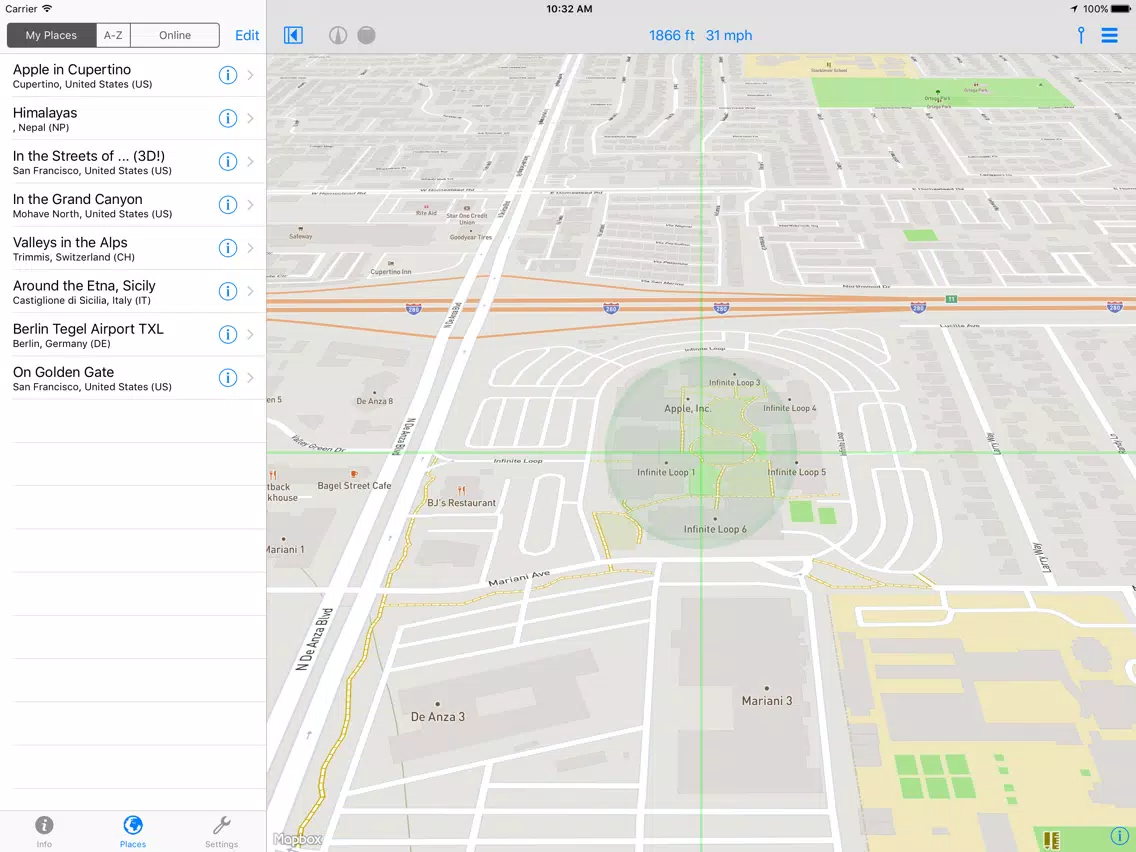Screen dimensions: 1136x852
Task: Show info for Apple in Cupertino
Action: tap(227, 75)
